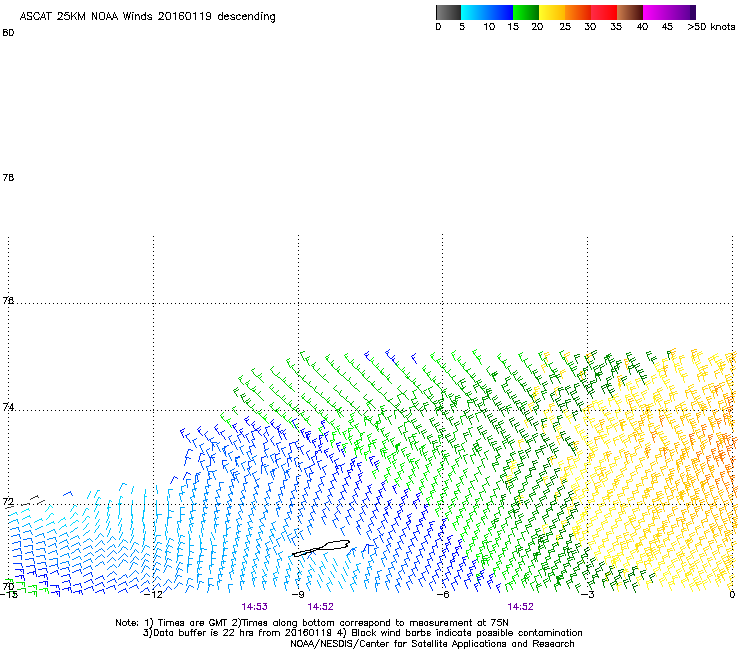Image resolution: width=740 pixels, height=650 pixels.
Task: Click the purple '14:52' time stamp near -3
Action: [x=520, y=607]
